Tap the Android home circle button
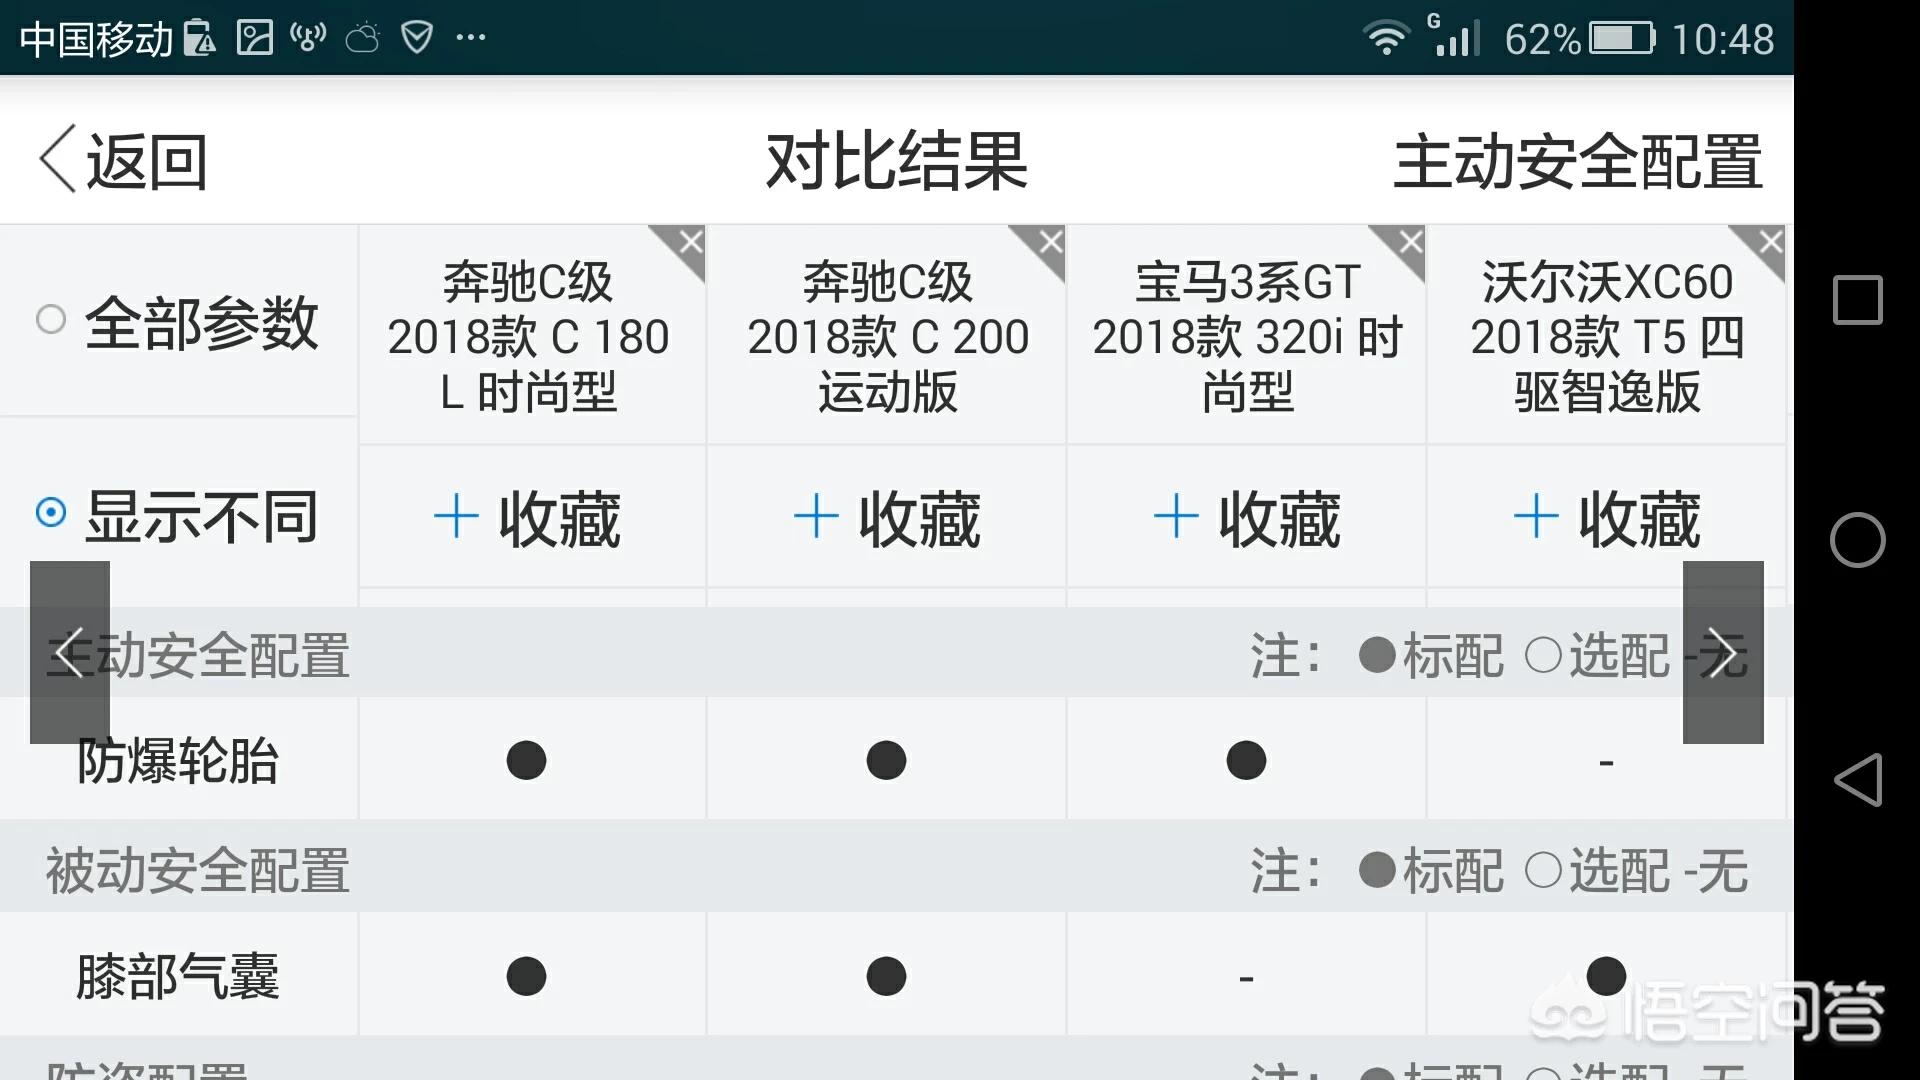 tap(1857, 540)
